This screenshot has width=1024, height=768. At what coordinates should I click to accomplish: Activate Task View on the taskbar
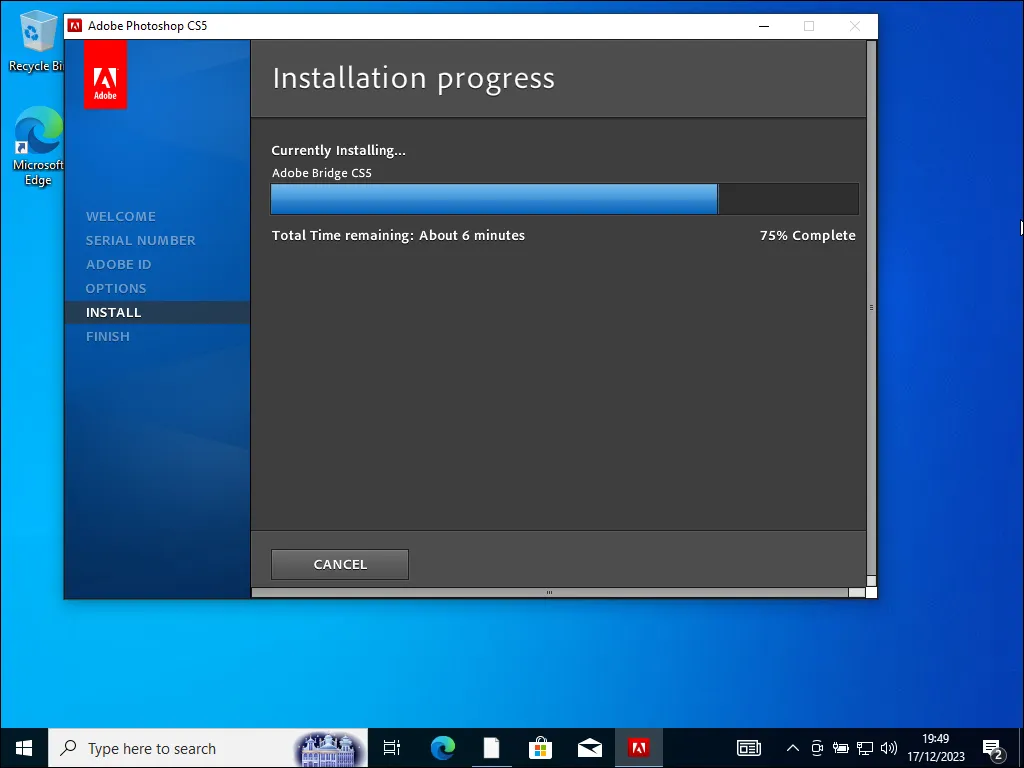(391, 747)
